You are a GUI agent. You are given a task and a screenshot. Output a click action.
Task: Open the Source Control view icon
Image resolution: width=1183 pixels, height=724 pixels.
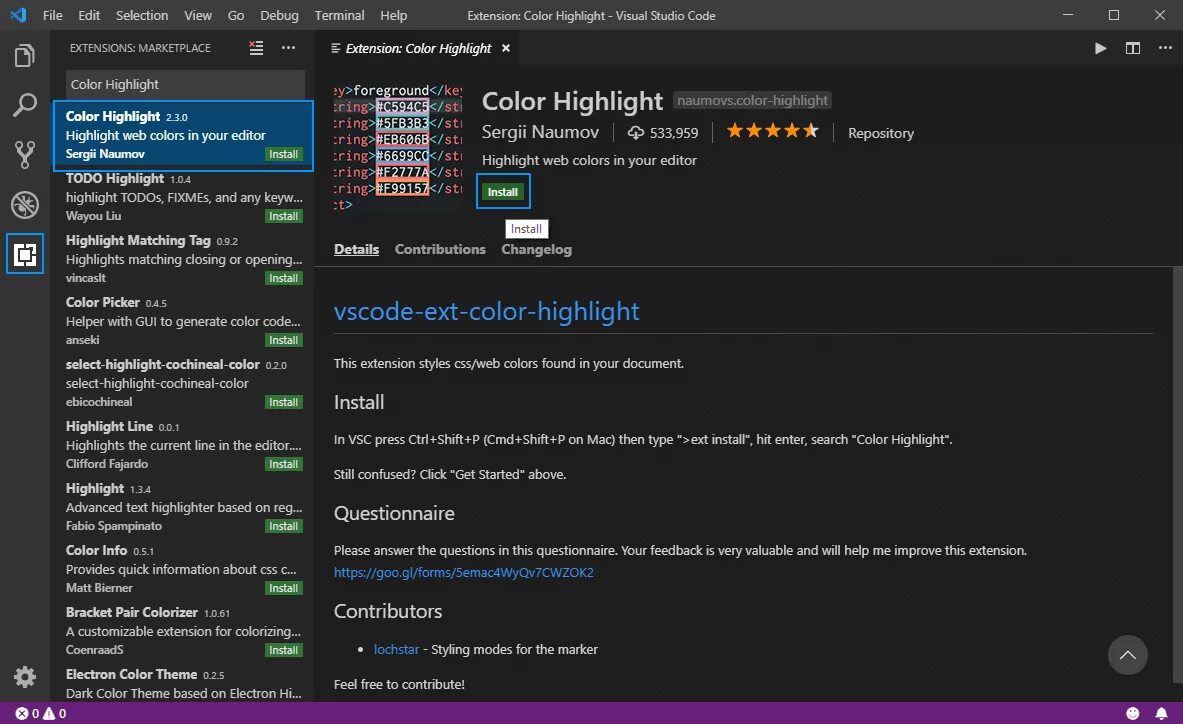click(24, 155)
